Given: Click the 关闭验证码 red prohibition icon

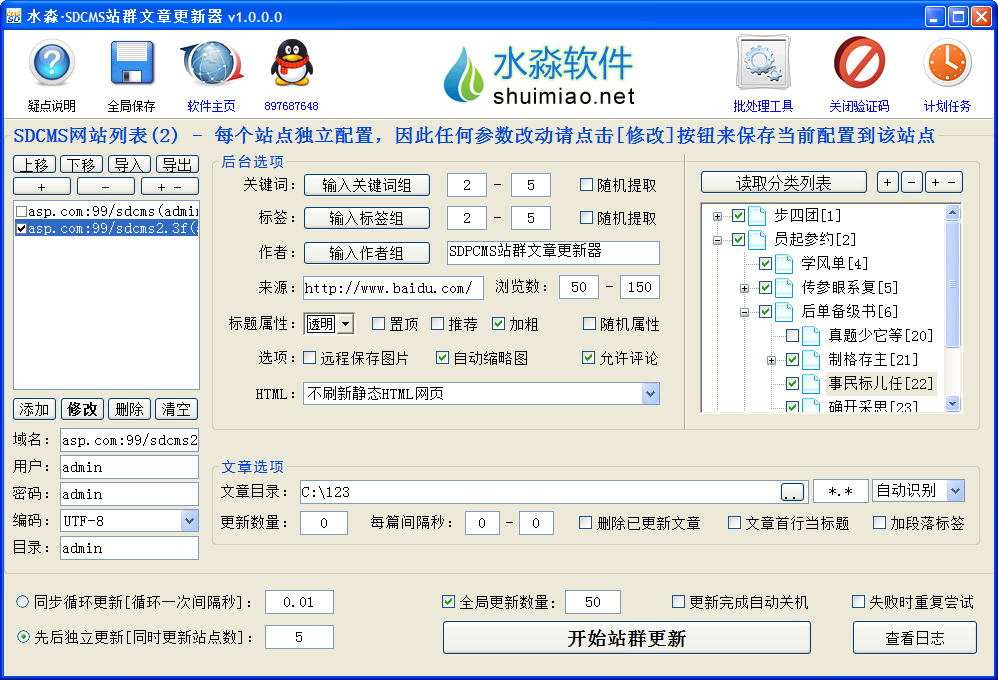Looking at the screenshot, I should (859, 62).
